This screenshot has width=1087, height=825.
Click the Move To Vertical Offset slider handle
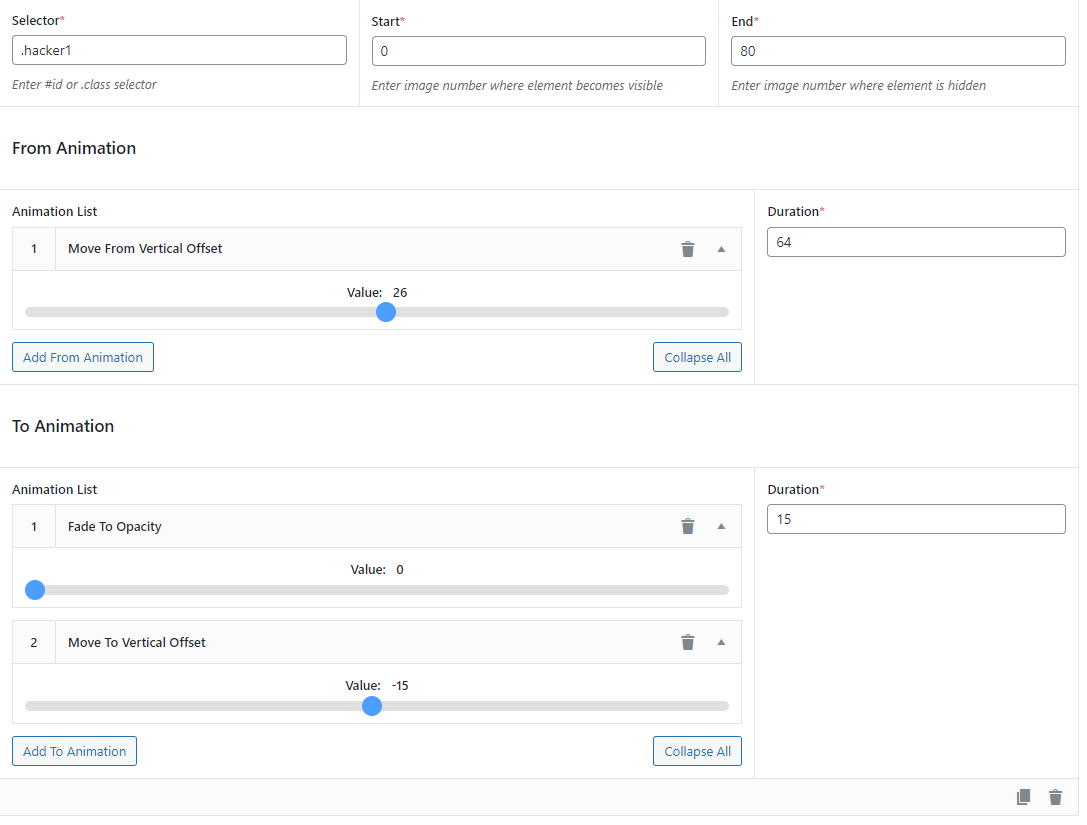point(372,706)
